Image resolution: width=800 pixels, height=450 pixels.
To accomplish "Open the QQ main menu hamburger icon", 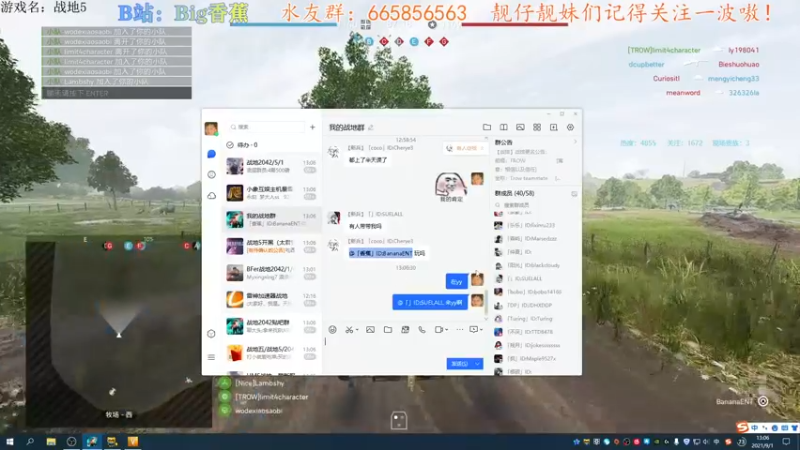I will (211, 357).
